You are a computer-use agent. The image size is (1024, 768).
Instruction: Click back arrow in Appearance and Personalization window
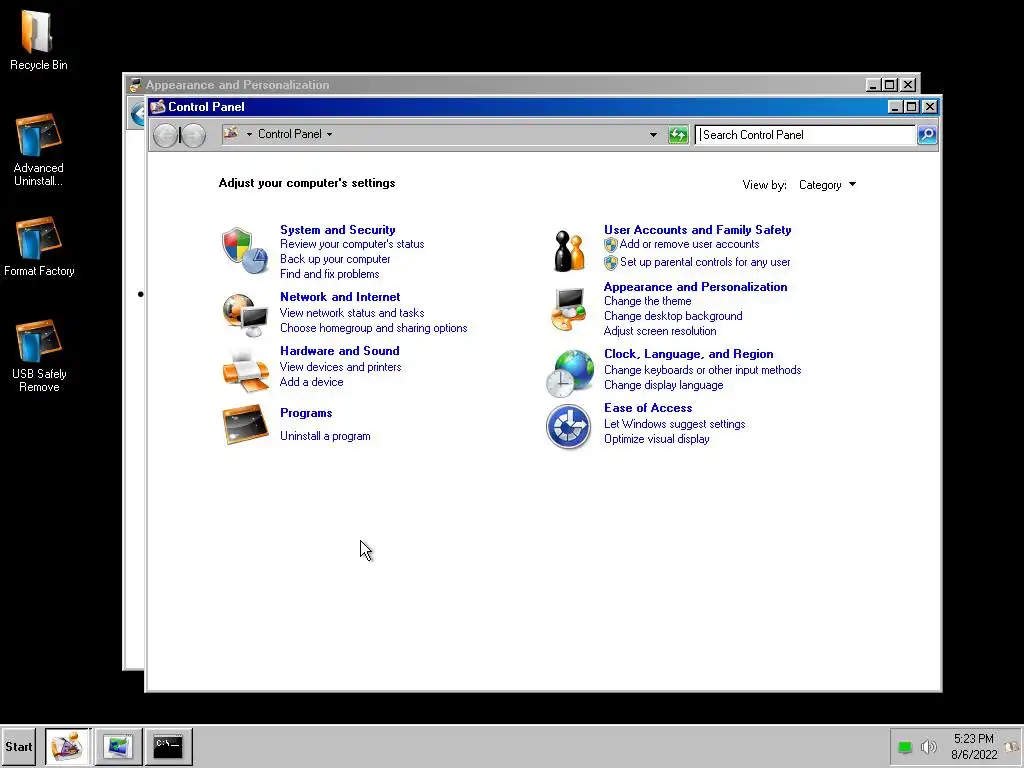coord(137,114)
